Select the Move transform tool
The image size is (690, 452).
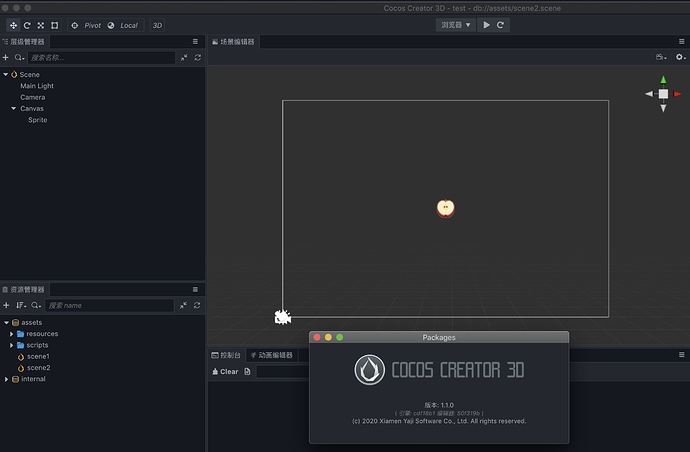pos(13,26)
